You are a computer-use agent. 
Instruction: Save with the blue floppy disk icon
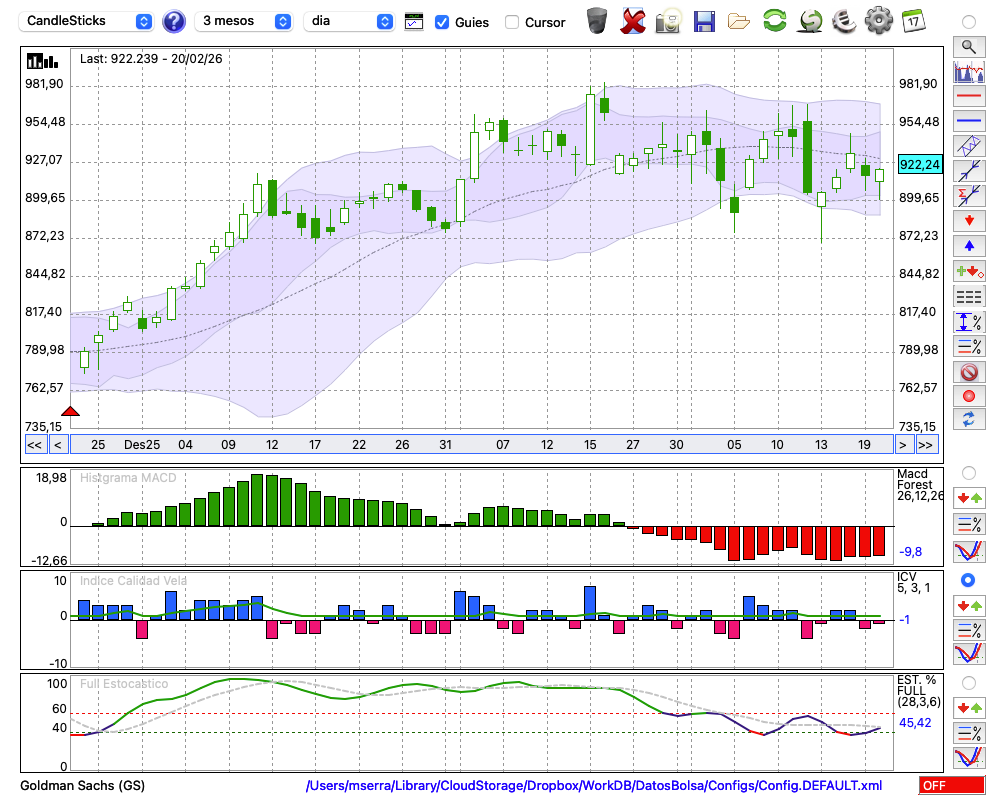(x=704, y=22)
